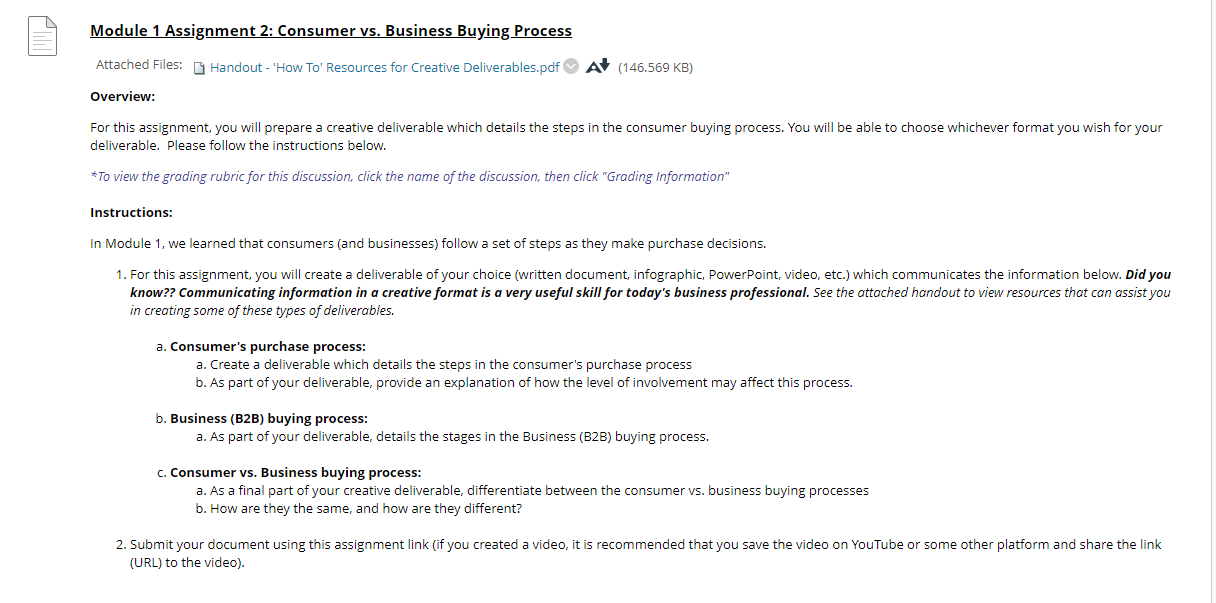
Task: Click the Overview heading text
Action: 113,96
